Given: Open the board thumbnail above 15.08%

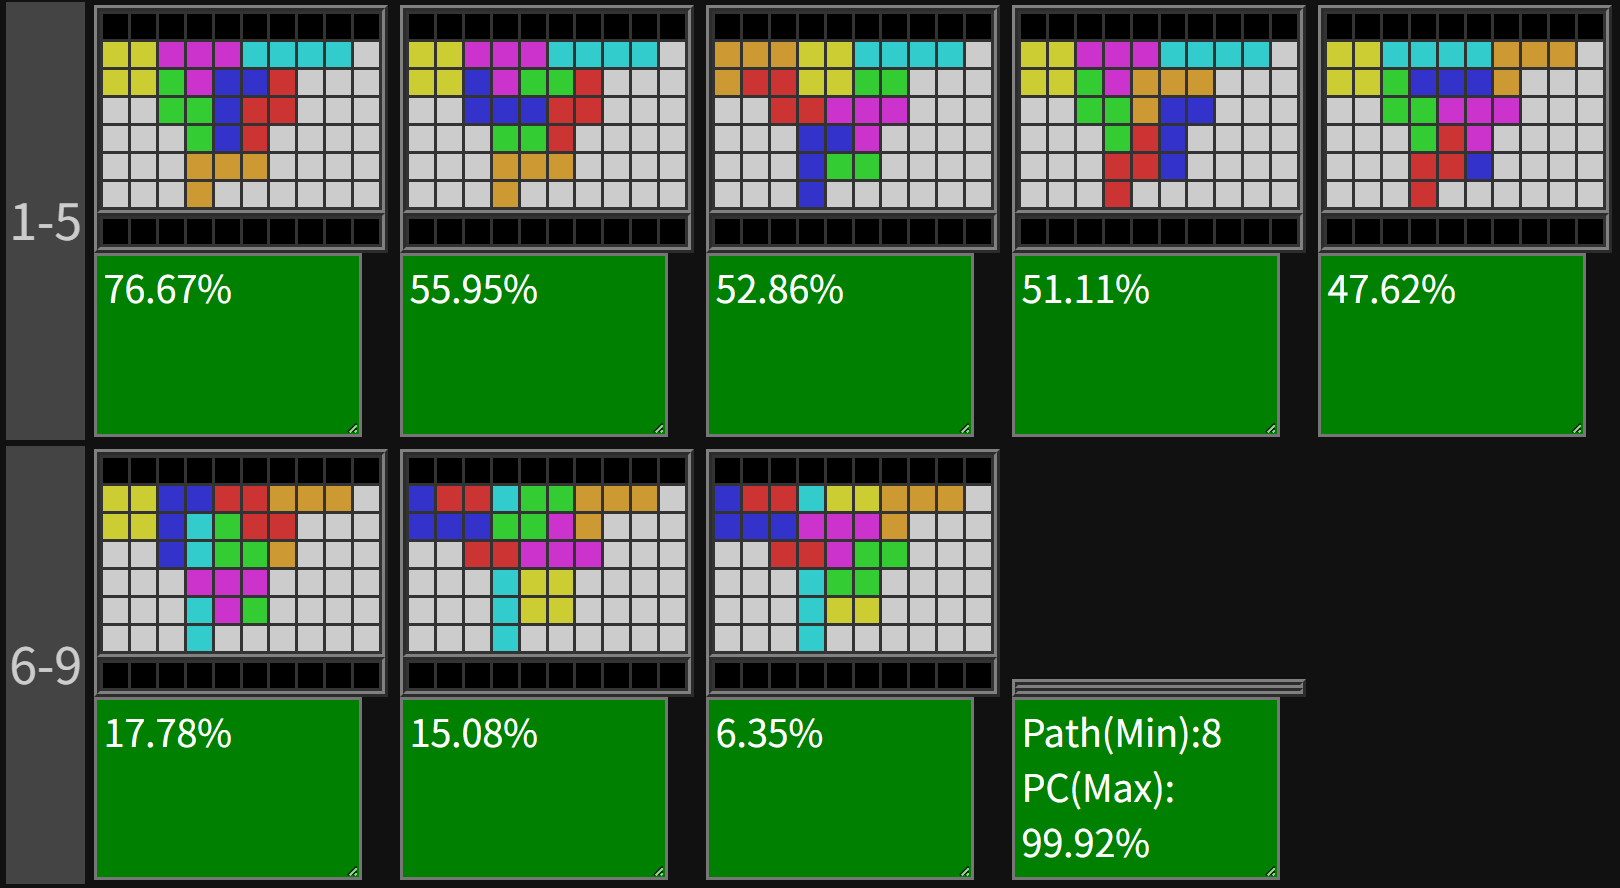Looking at the screenshot, I should [547, 573].
